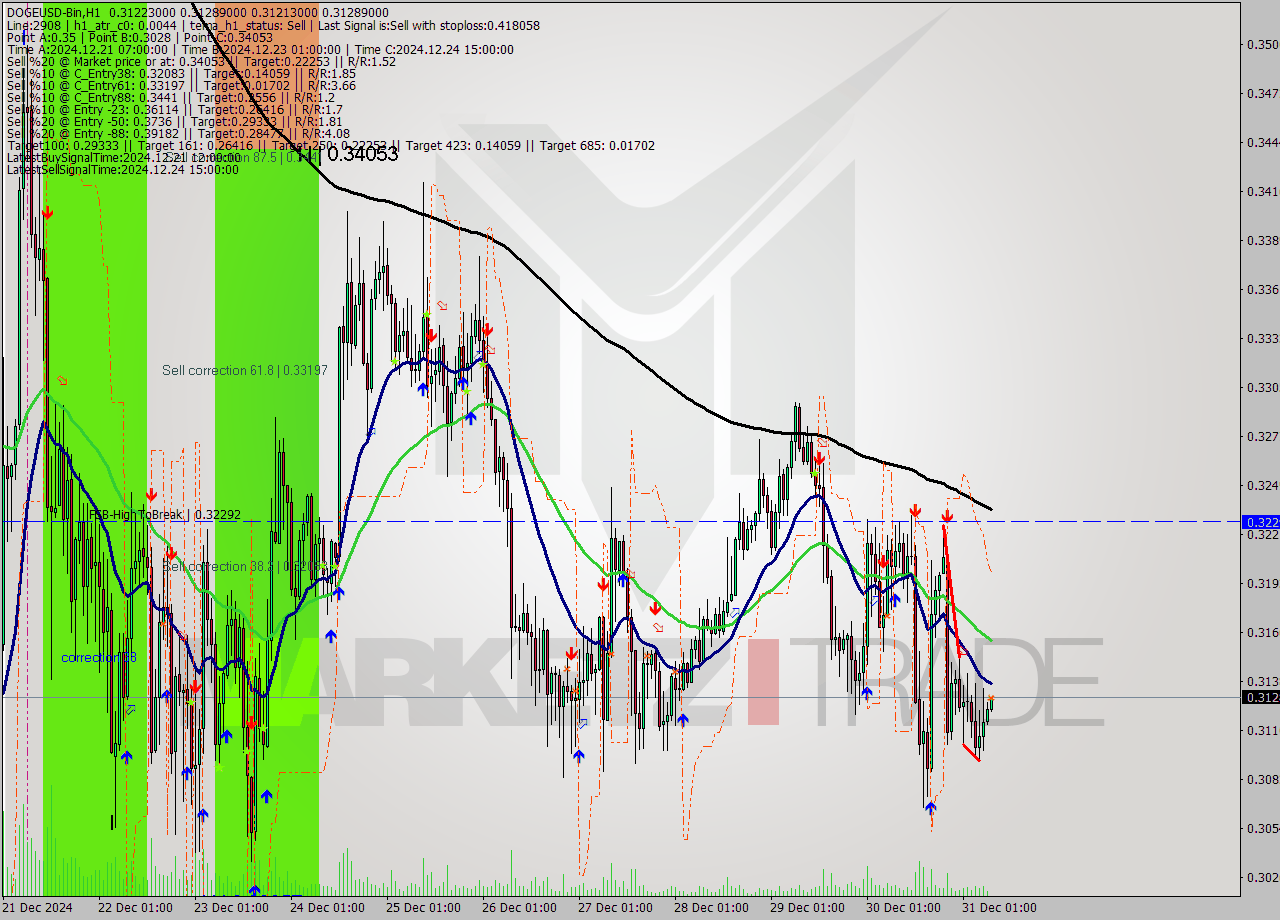
Task: Click the 0.333 price axis label
Action: tap(1262, 338)
